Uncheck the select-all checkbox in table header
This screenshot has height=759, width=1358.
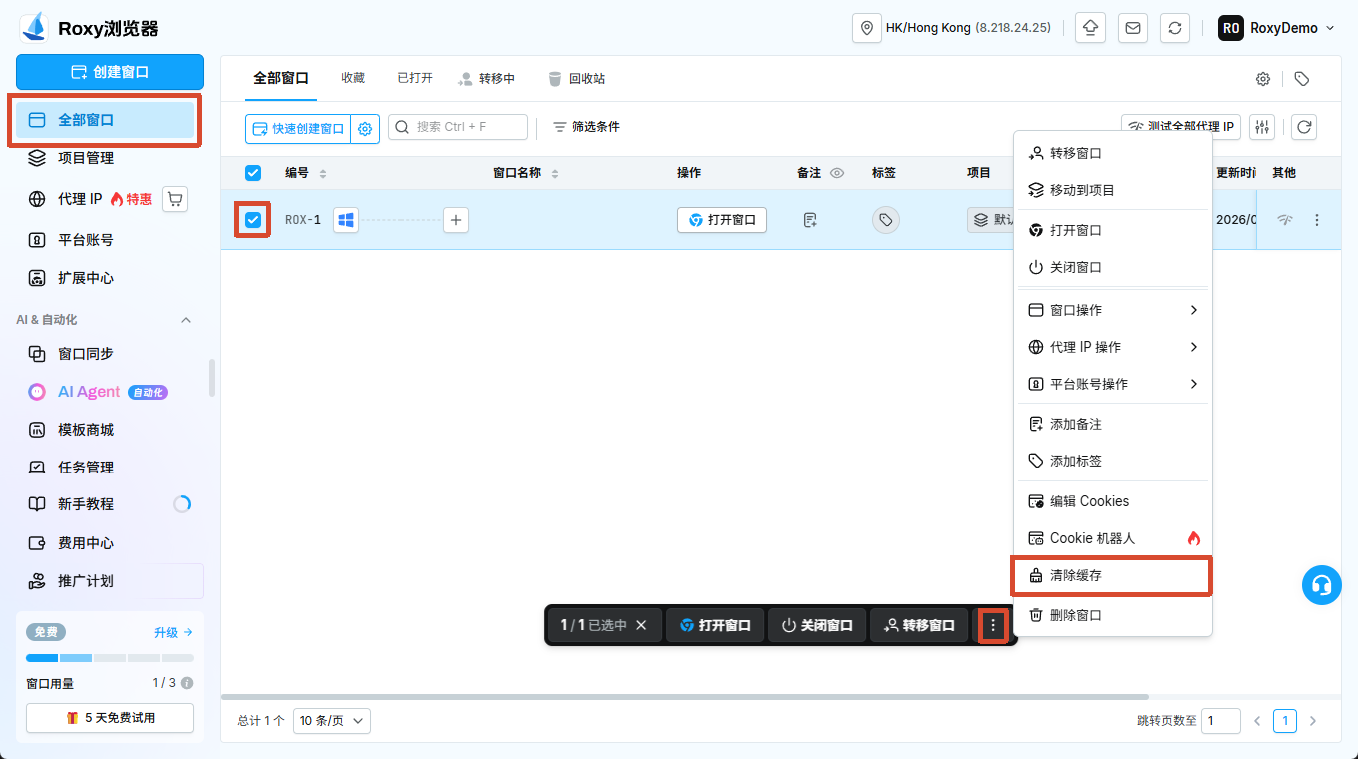253,173
